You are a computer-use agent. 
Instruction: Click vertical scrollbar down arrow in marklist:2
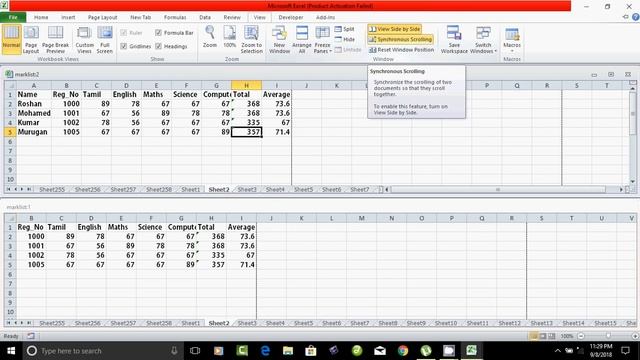tap(632, 181)
